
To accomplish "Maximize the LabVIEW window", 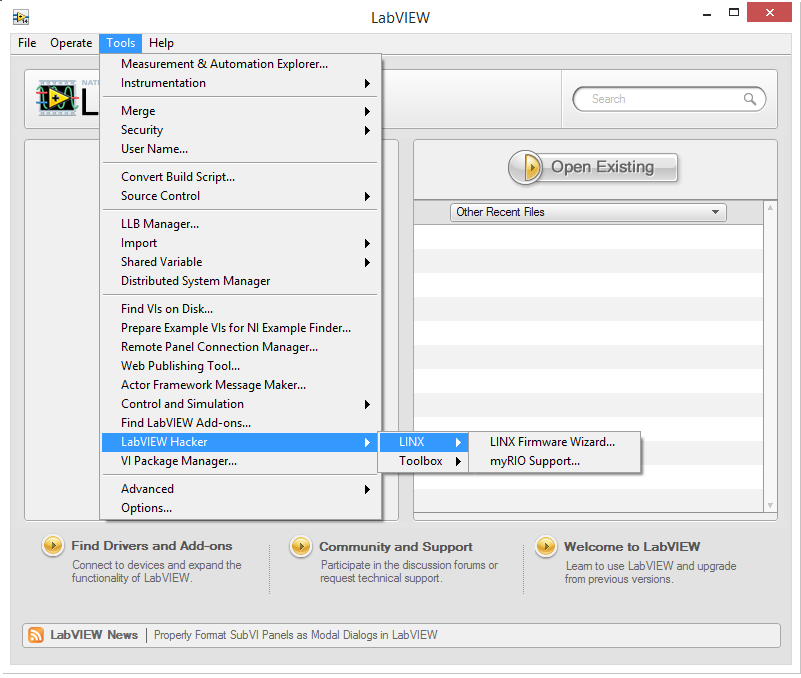I will point(734,13).
